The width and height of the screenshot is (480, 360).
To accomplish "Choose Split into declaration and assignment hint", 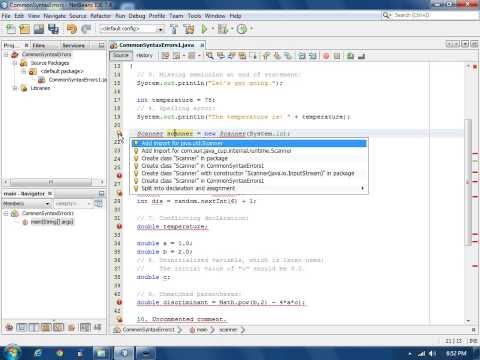I will (x=249, y=188).
